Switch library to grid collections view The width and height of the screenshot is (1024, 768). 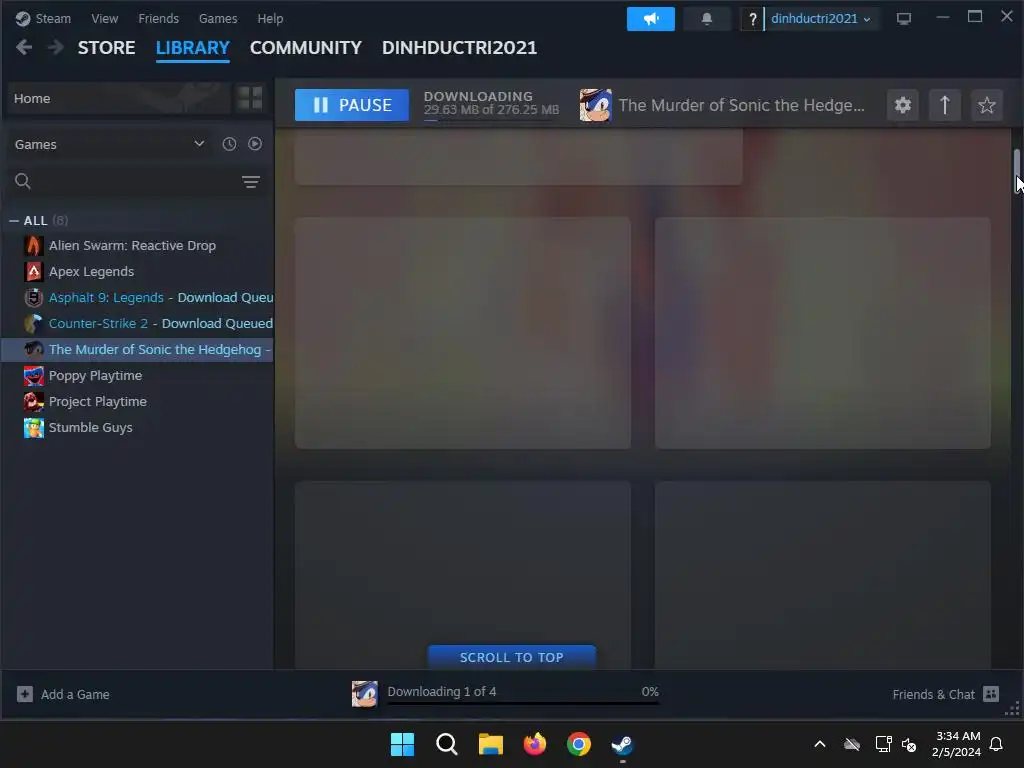pyautogui.click(x=250, y=98)
